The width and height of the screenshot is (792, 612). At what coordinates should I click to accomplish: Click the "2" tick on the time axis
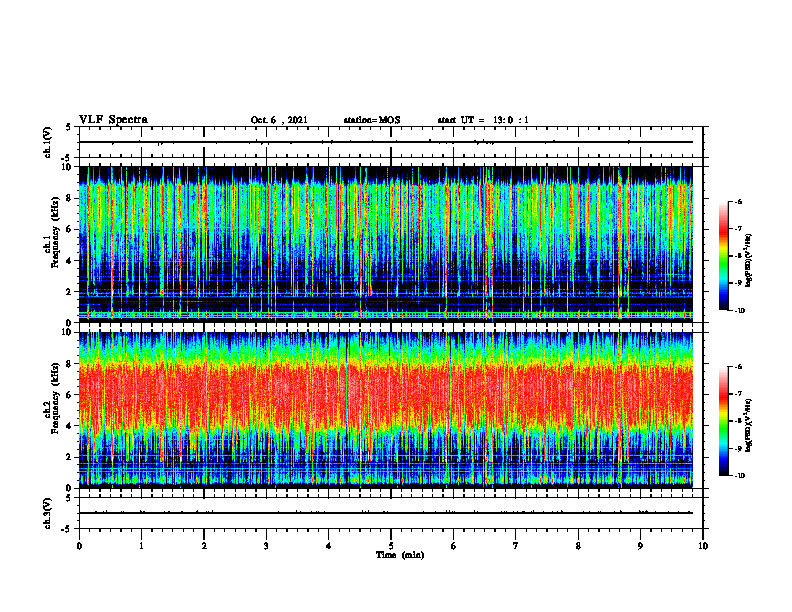pyautogui.click(x=204, y=546)
